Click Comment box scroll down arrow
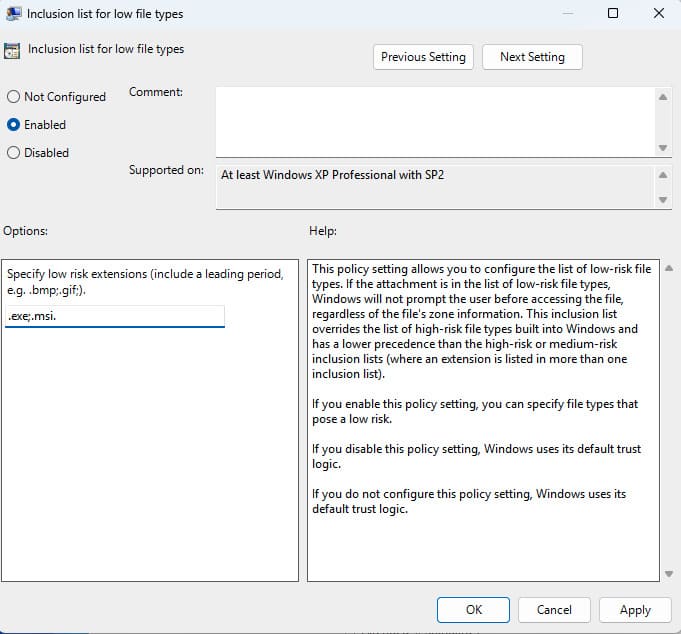Viewport: 681px width, 634px height. [x=663, y=148]
